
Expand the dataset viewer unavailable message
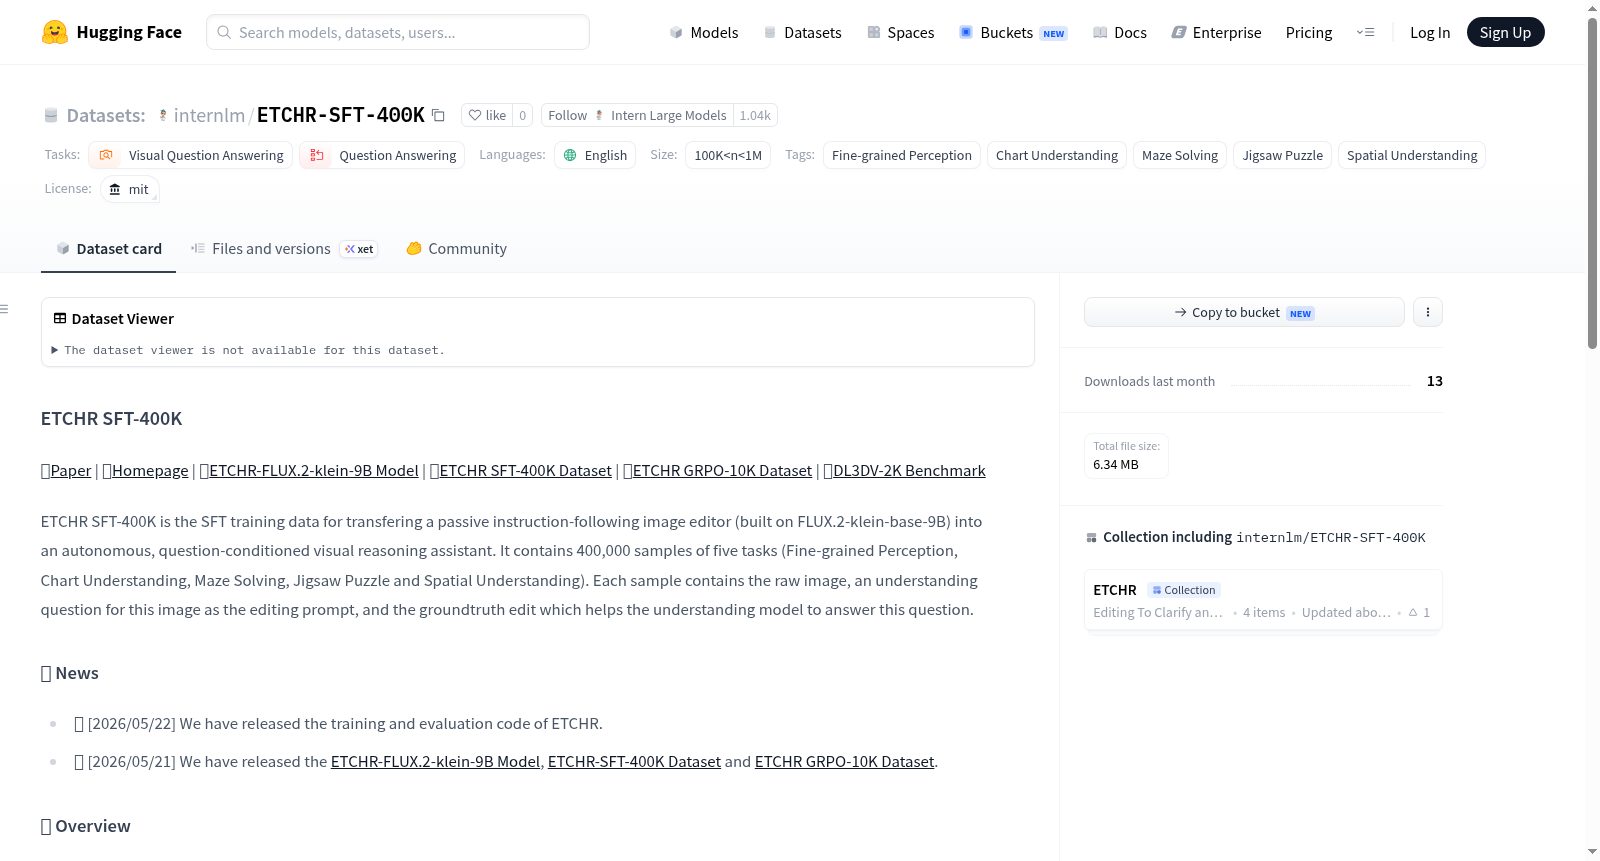pos(248,350)
